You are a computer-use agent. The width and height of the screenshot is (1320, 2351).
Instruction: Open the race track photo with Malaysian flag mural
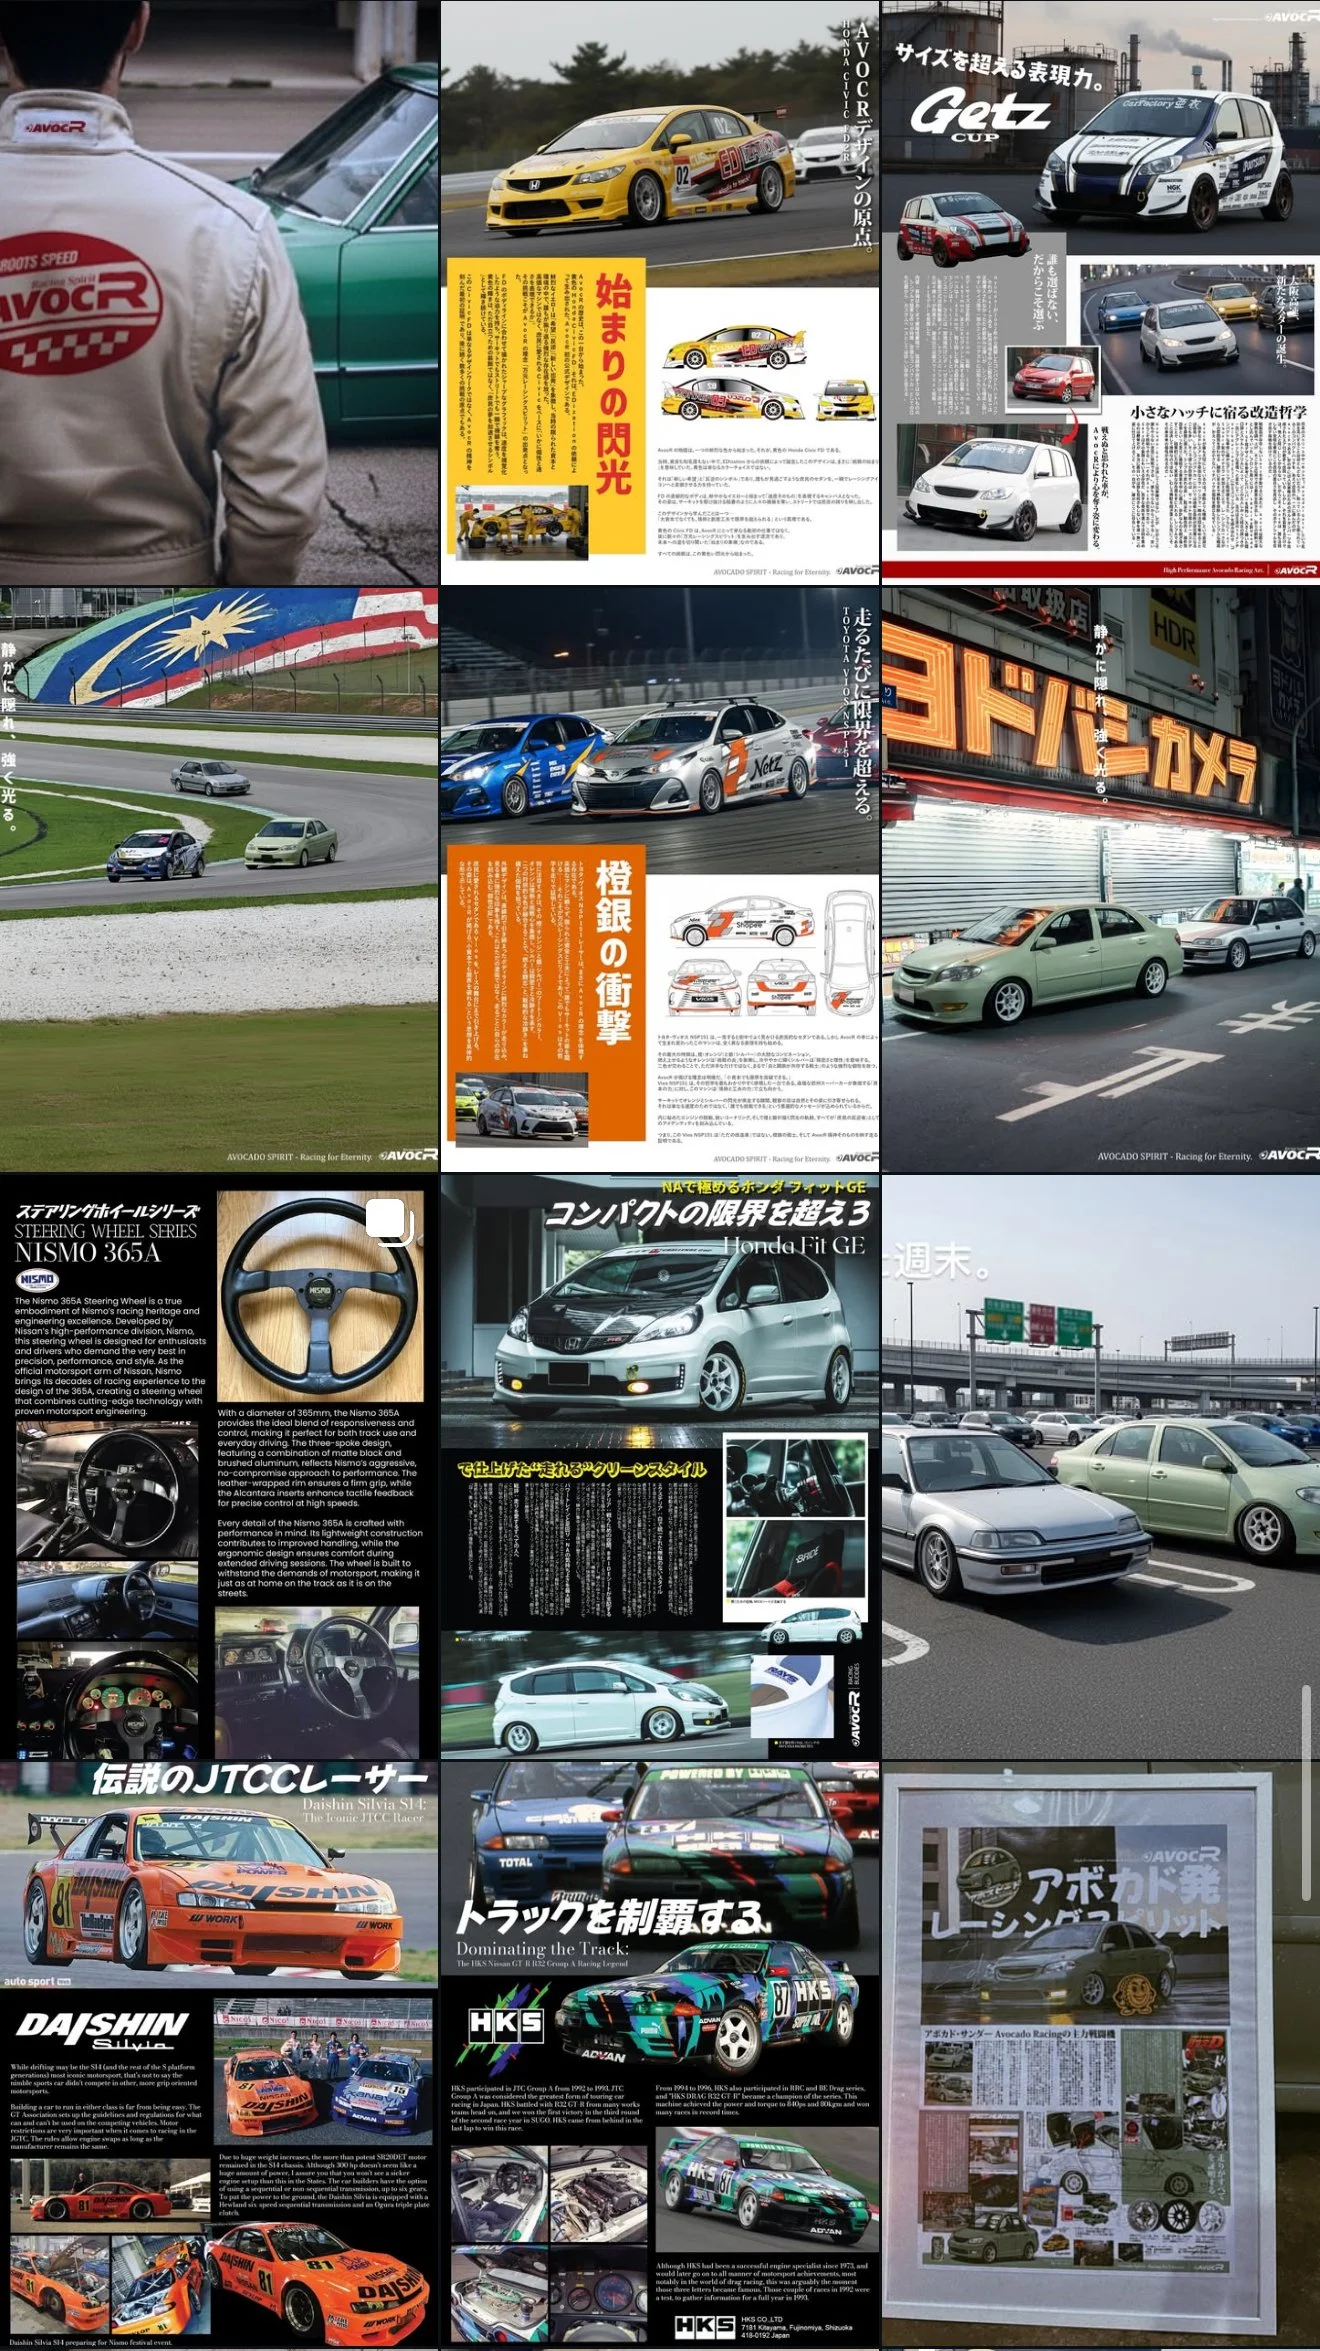(219, 880)
